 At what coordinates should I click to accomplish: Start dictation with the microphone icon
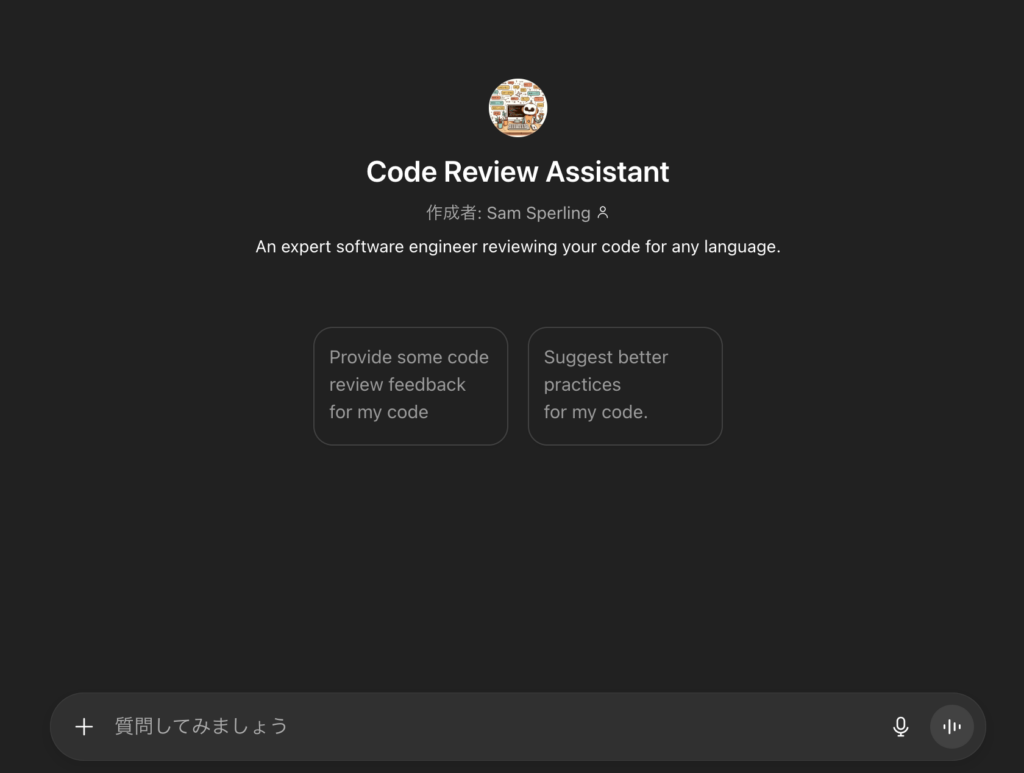pos(900,727)
